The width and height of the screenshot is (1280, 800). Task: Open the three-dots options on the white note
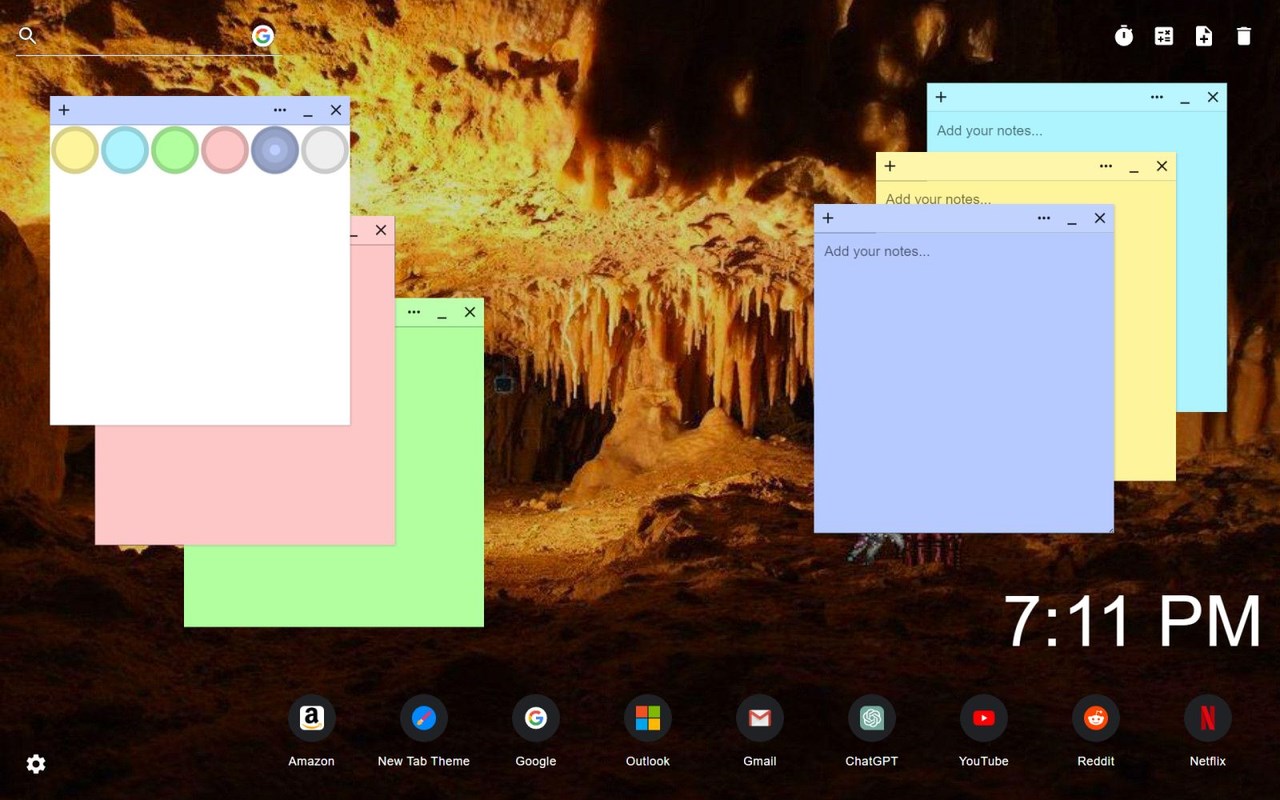(280, 110)
